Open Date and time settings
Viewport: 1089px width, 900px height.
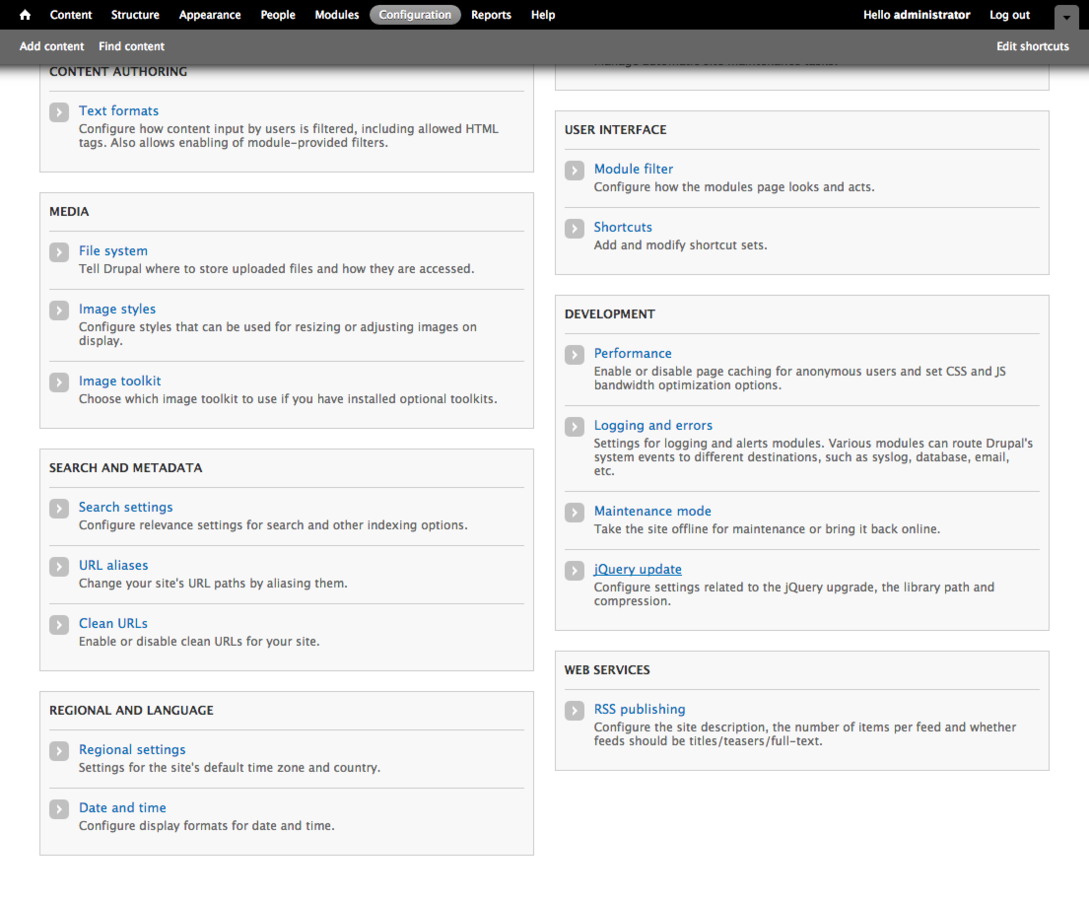pyautogui.click(x=122, y=808)
